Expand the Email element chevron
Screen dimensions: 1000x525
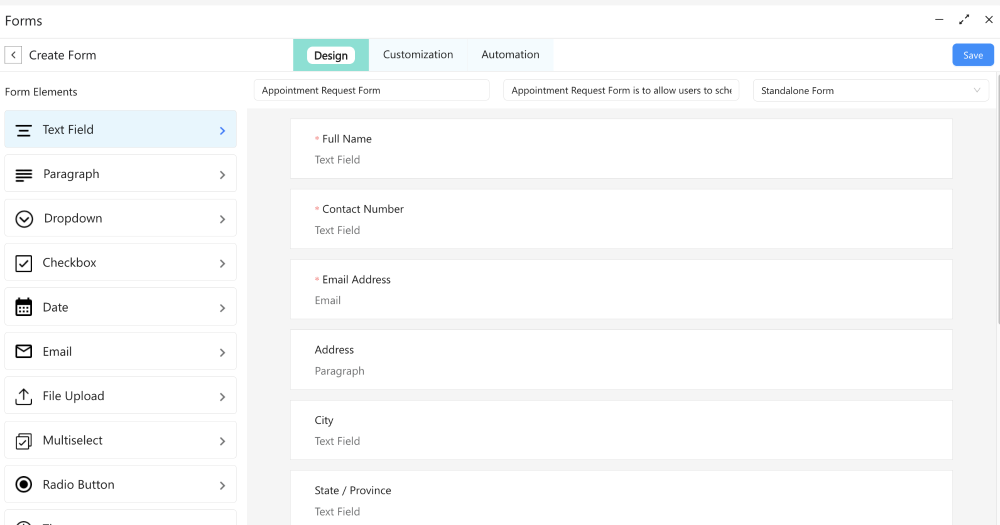[x=223, y=352]
